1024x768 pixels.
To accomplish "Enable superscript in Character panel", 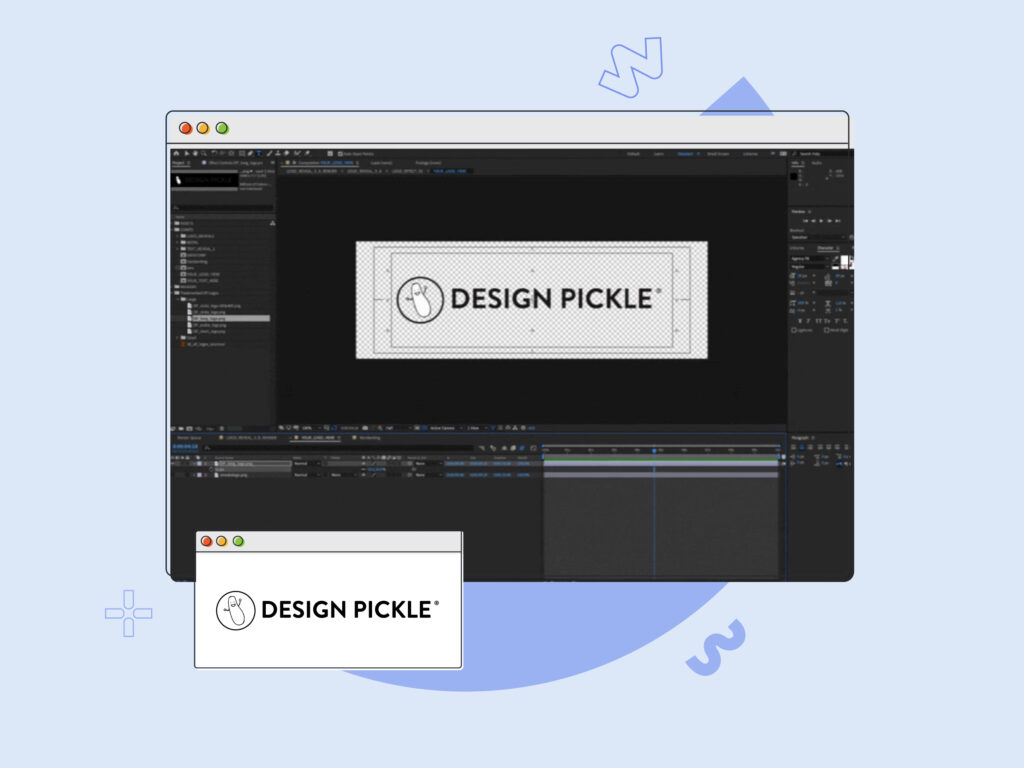I will click(837, 321).
